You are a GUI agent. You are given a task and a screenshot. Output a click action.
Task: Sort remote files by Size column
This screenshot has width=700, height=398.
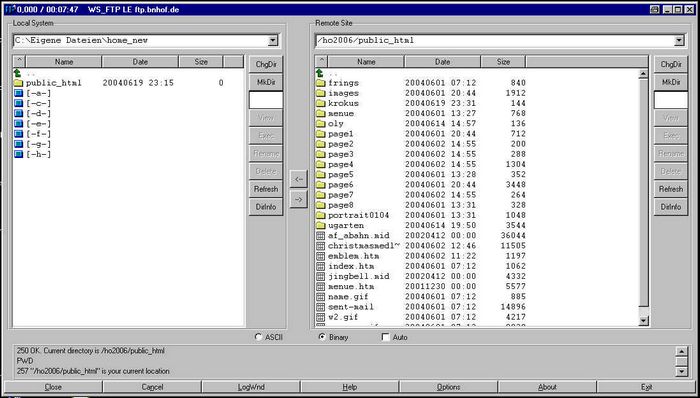pyautogui.click(x=503, y=62)
